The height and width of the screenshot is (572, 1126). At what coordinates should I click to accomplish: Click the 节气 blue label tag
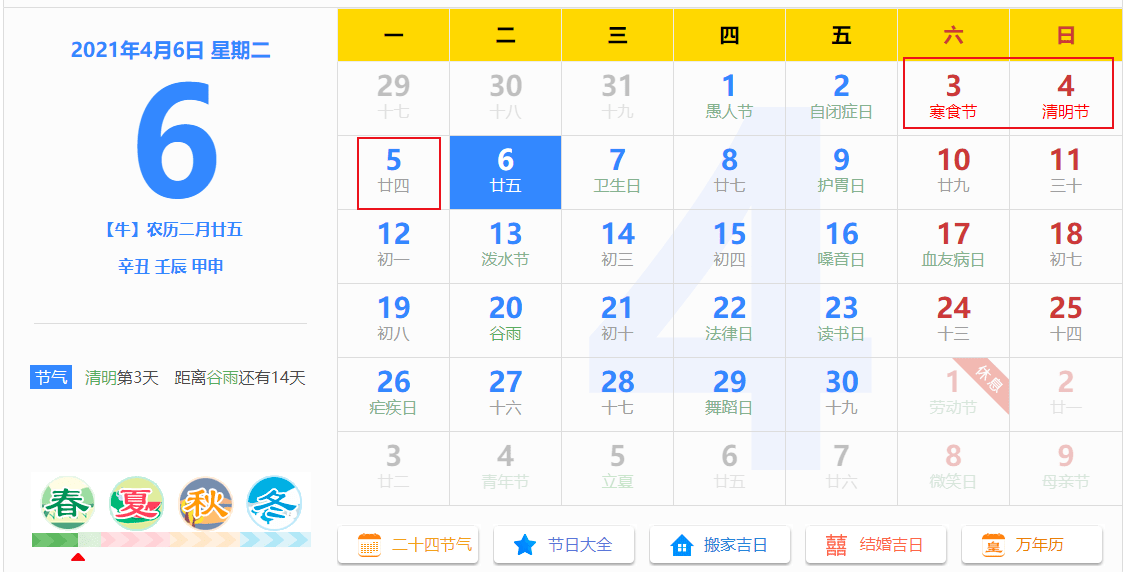[x=51, y=378]
